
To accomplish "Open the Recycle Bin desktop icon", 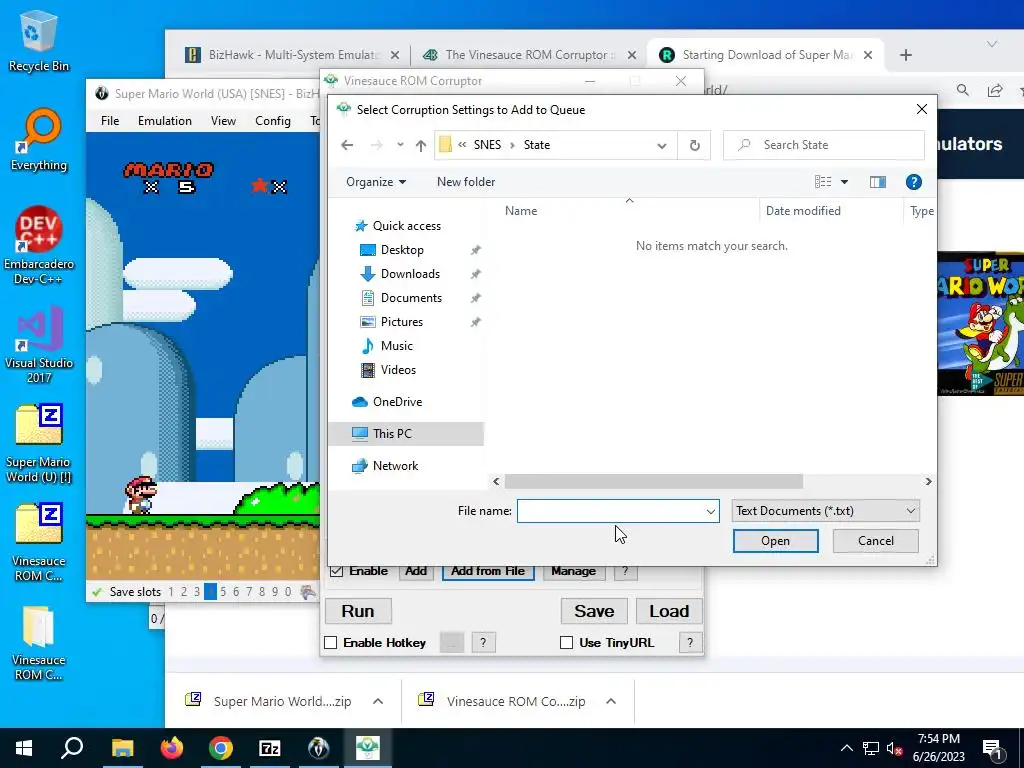I will (39, 40).
